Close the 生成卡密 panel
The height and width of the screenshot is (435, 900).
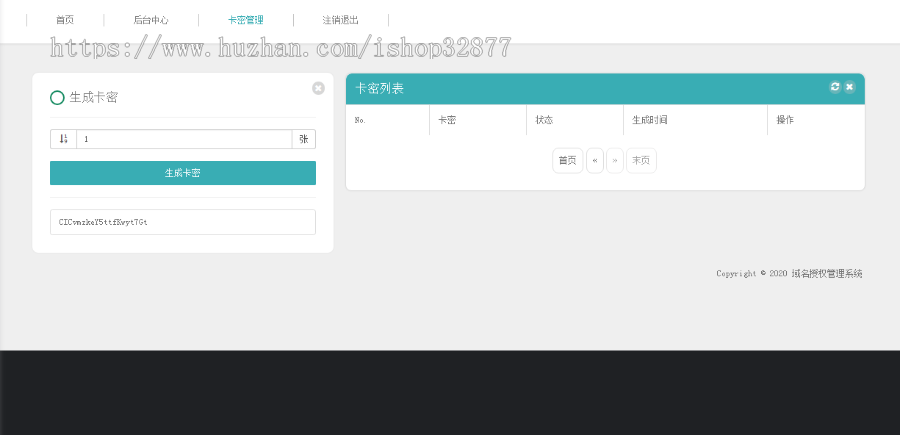click(x=319, y=88)
